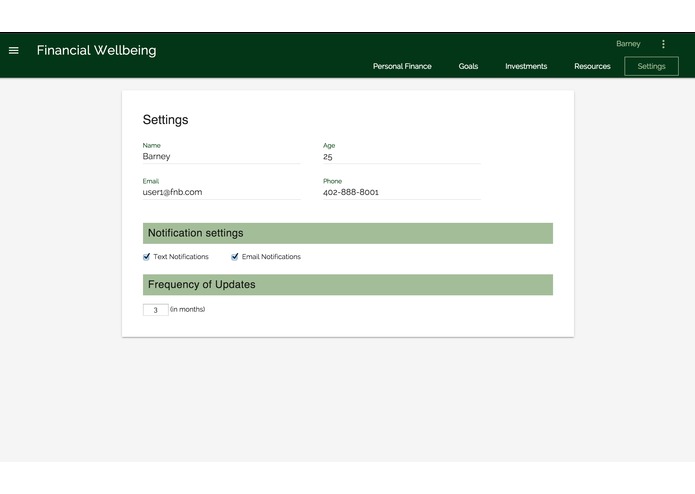Uncheck the Text Notifications checkbox
The width and height of the screenshot is (695, 494).
[x=146, y=257]
